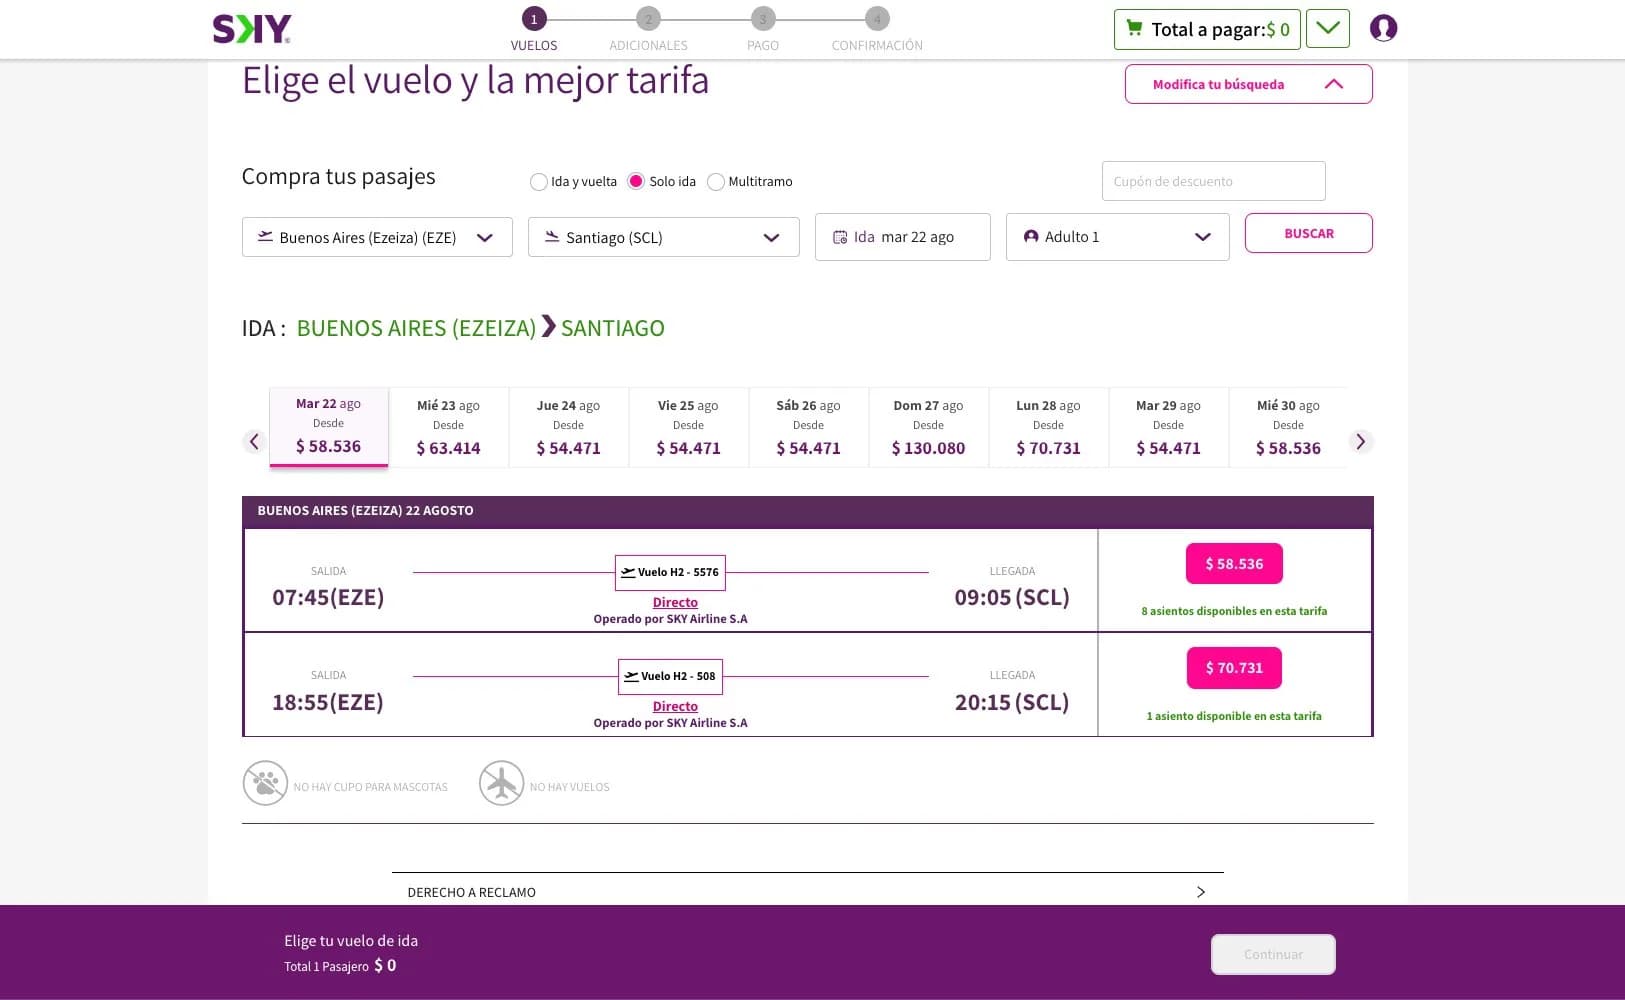
Task: Select the Mié 23 ago date tab
Action: pos(448,427)
